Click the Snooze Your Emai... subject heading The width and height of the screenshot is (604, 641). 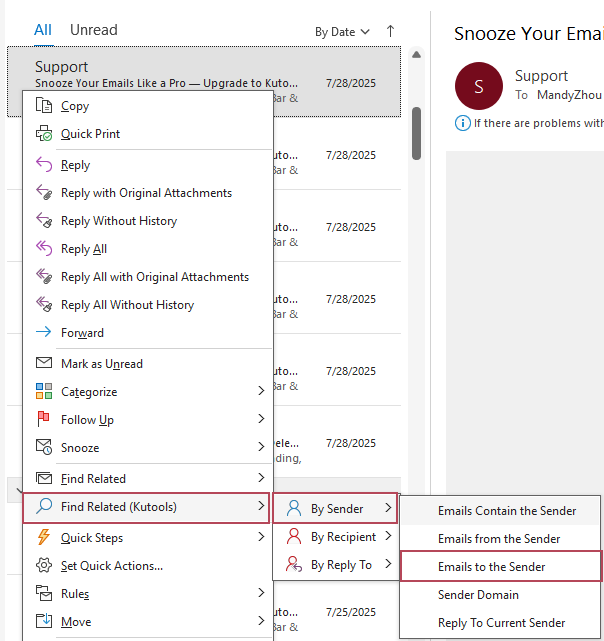click(x=528, y=34)
